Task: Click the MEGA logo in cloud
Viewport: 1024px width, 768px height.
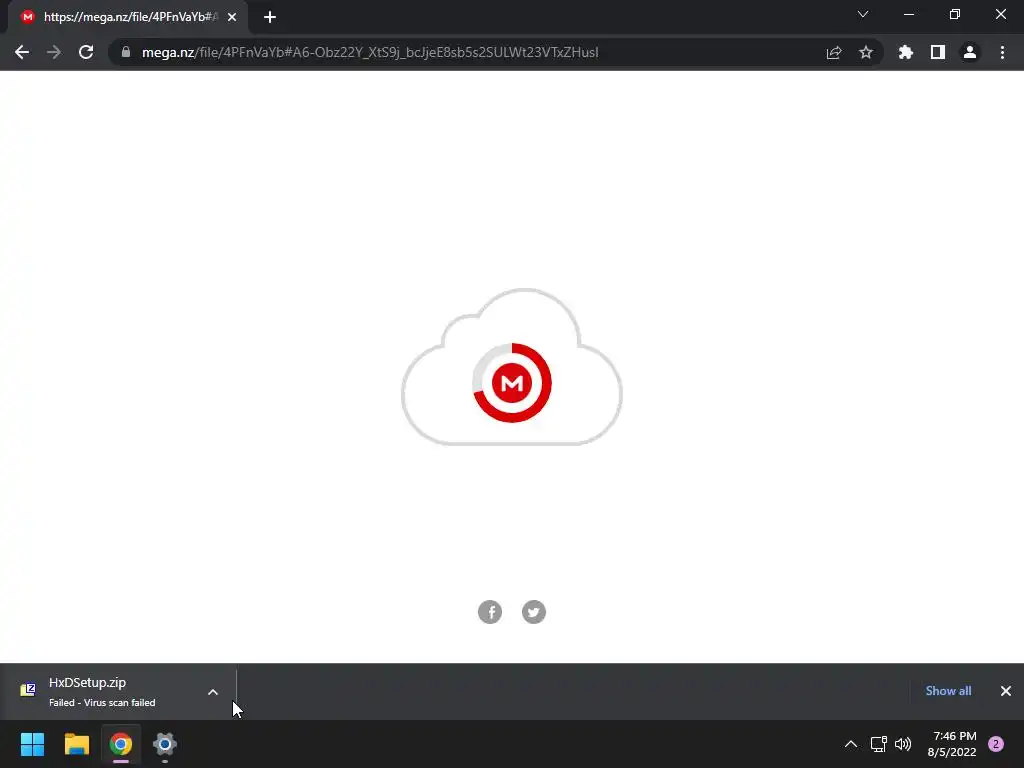Action: (512, 383)
